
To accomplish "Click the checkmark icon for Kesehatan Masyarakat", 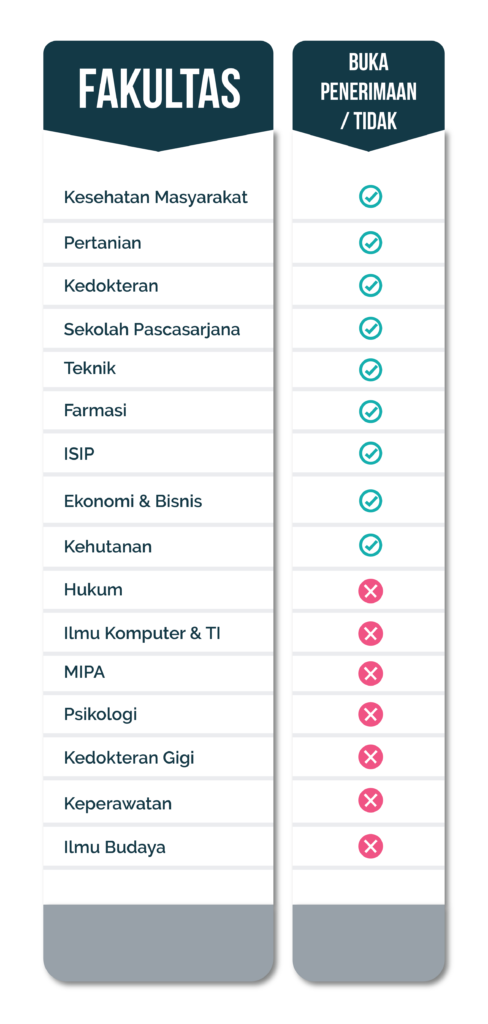I will pos(370,197).
